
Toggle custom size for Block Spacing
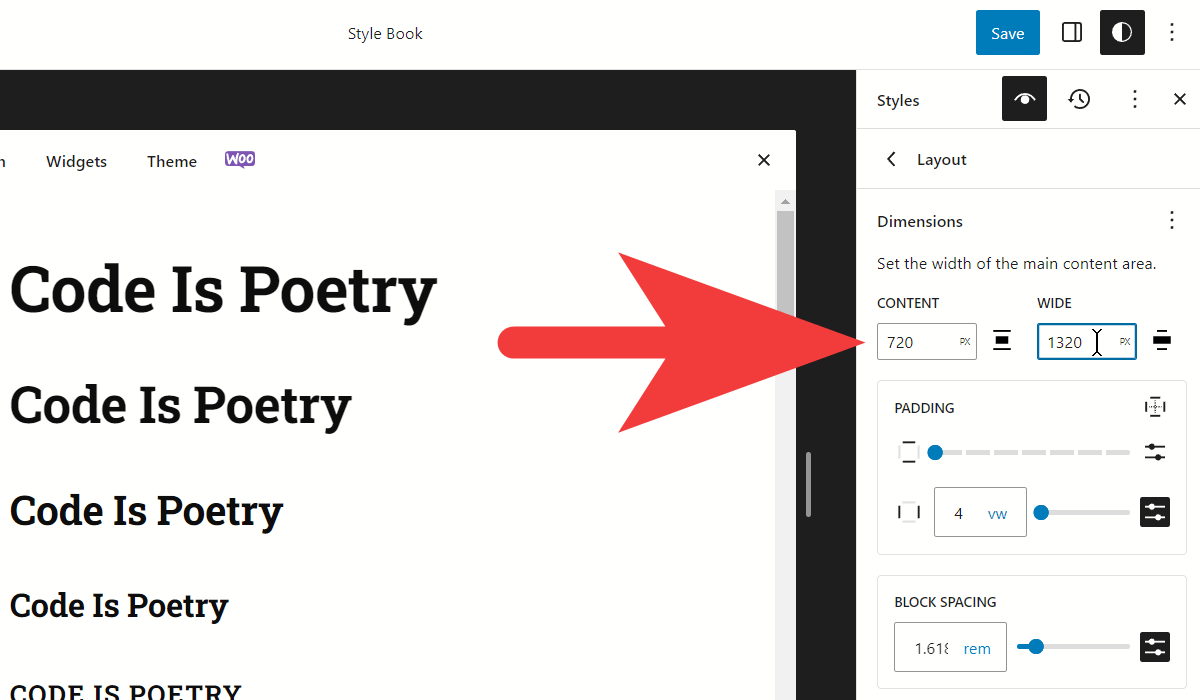pos(1155,647)
